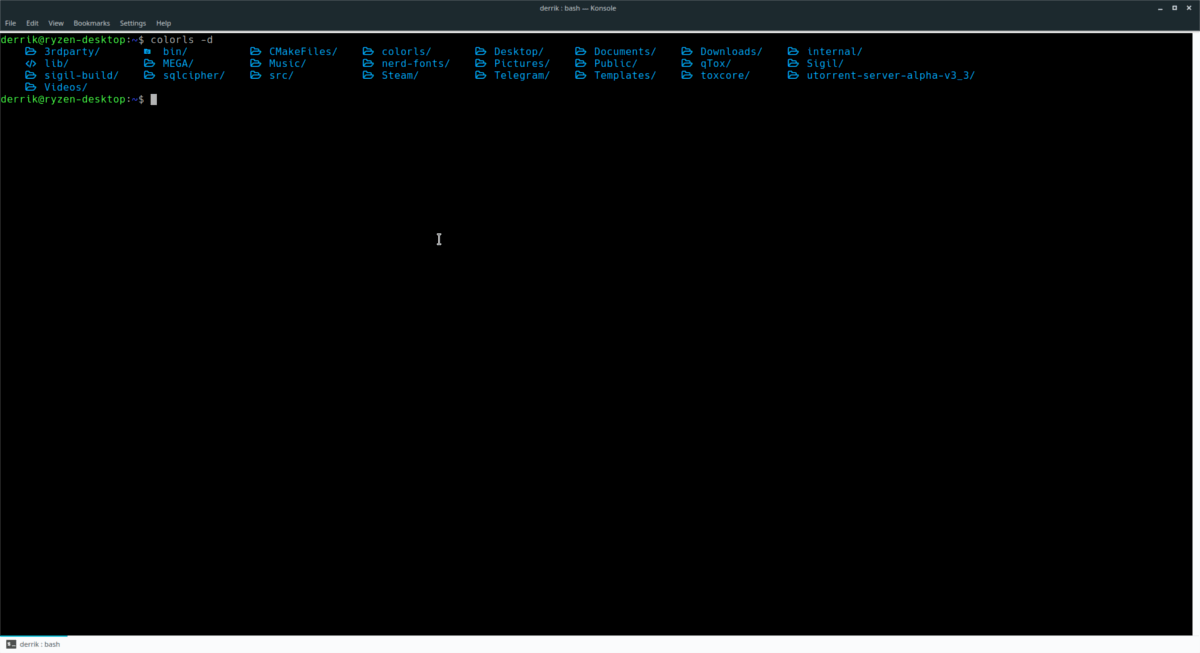Image resolution: width=1200 pixels, height=653 pixels.
Task: Click the folder icon beside Pictures/
Action: pyautogui.click(x=481, y=63)
